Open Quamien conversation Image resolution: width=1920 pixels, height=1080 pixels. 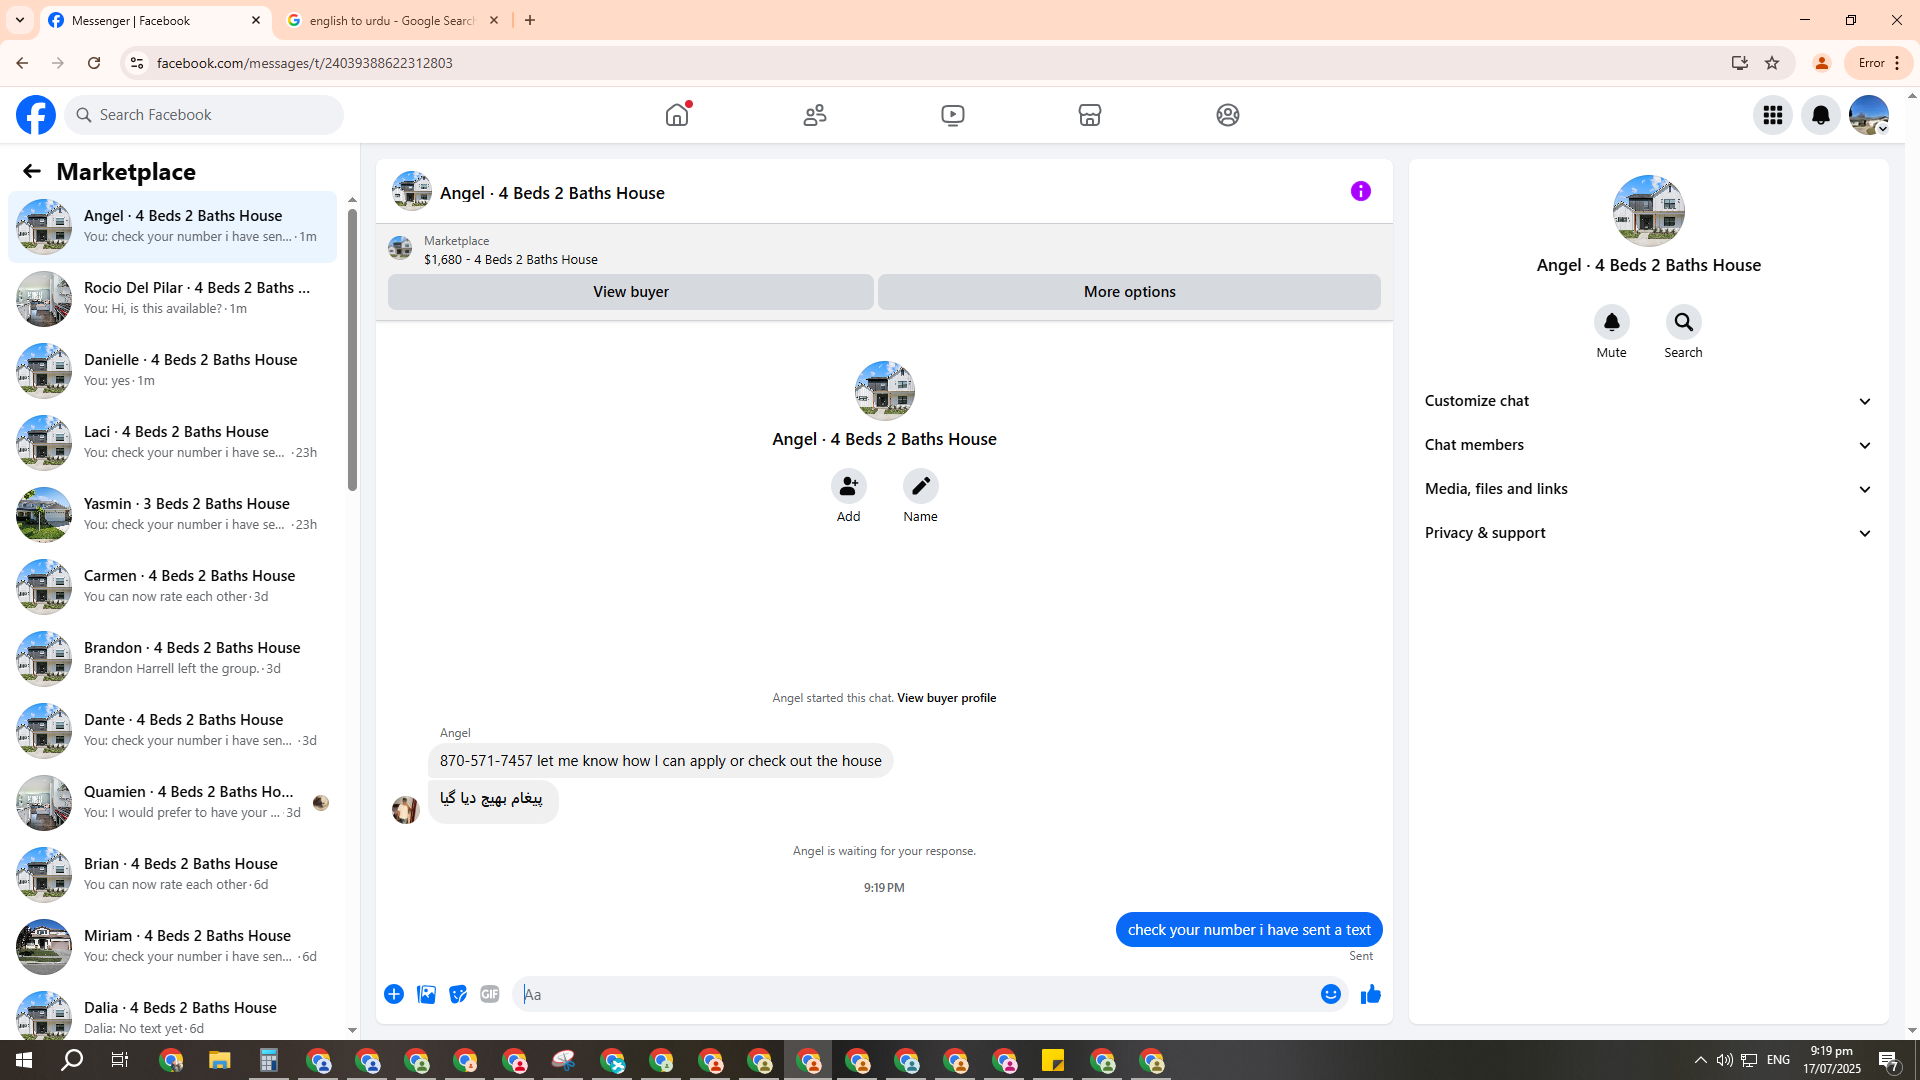pos(172,803)
